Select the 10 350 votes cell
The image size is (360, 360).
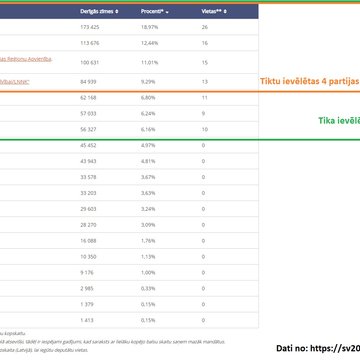pyautogui.click(x=88, y=257)
